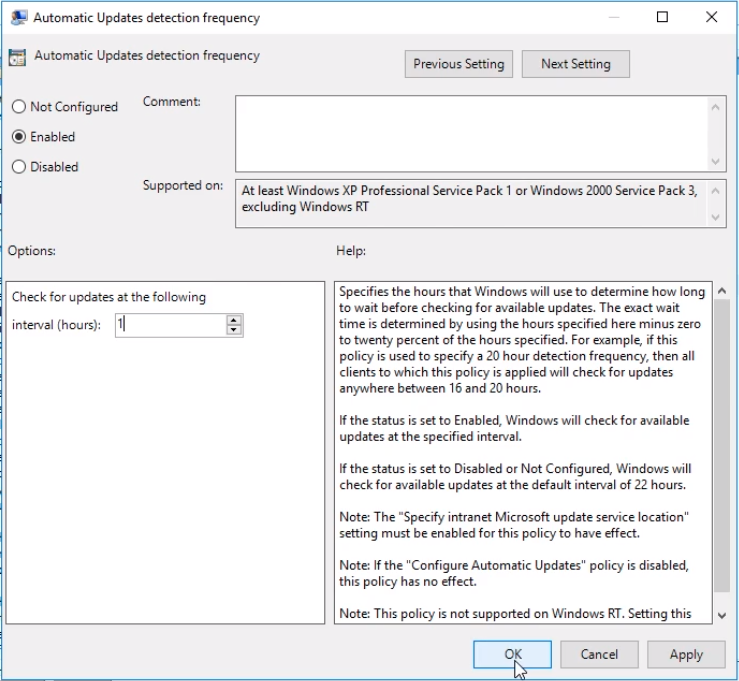The image size is (739, 681).
Task: Click Supported on box scroll up arrow
Action: (x=715, y=191)
